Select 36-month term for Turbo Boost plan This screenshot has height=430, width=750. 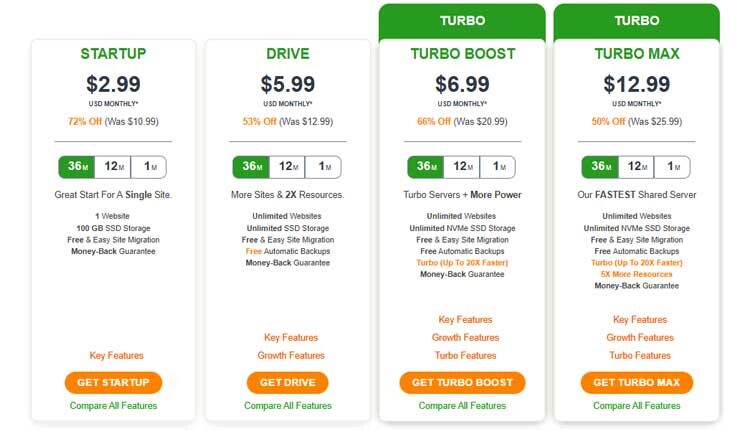(x=425, y=166)
